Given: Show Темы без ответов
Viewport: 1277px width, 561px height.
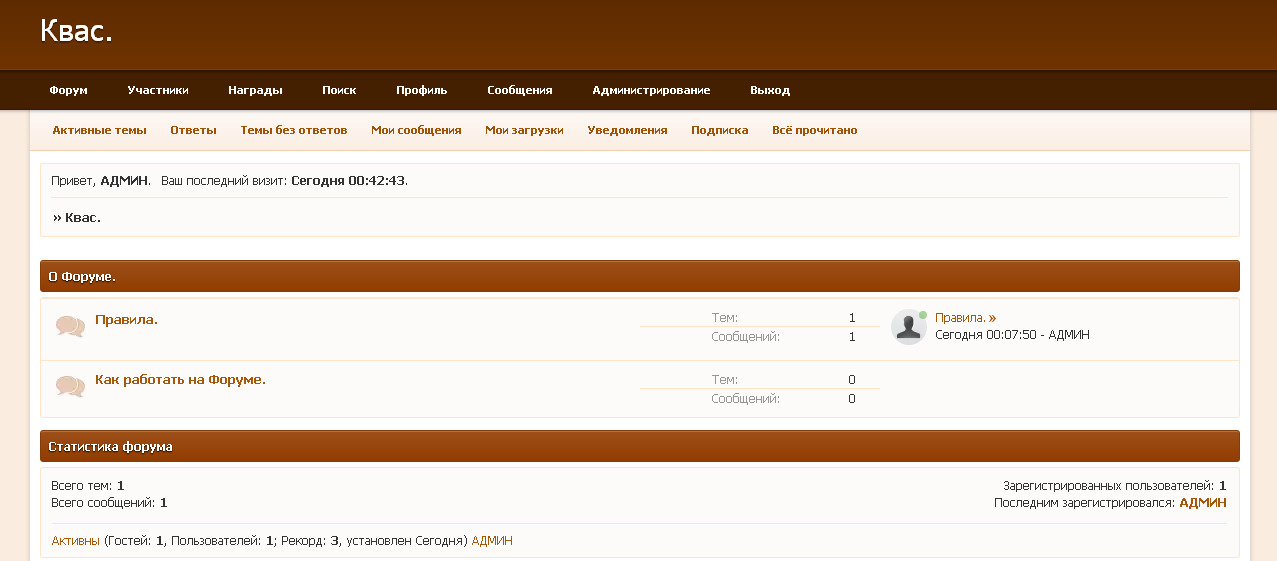Looking at the screenshot, I should [x=294, y=130].
